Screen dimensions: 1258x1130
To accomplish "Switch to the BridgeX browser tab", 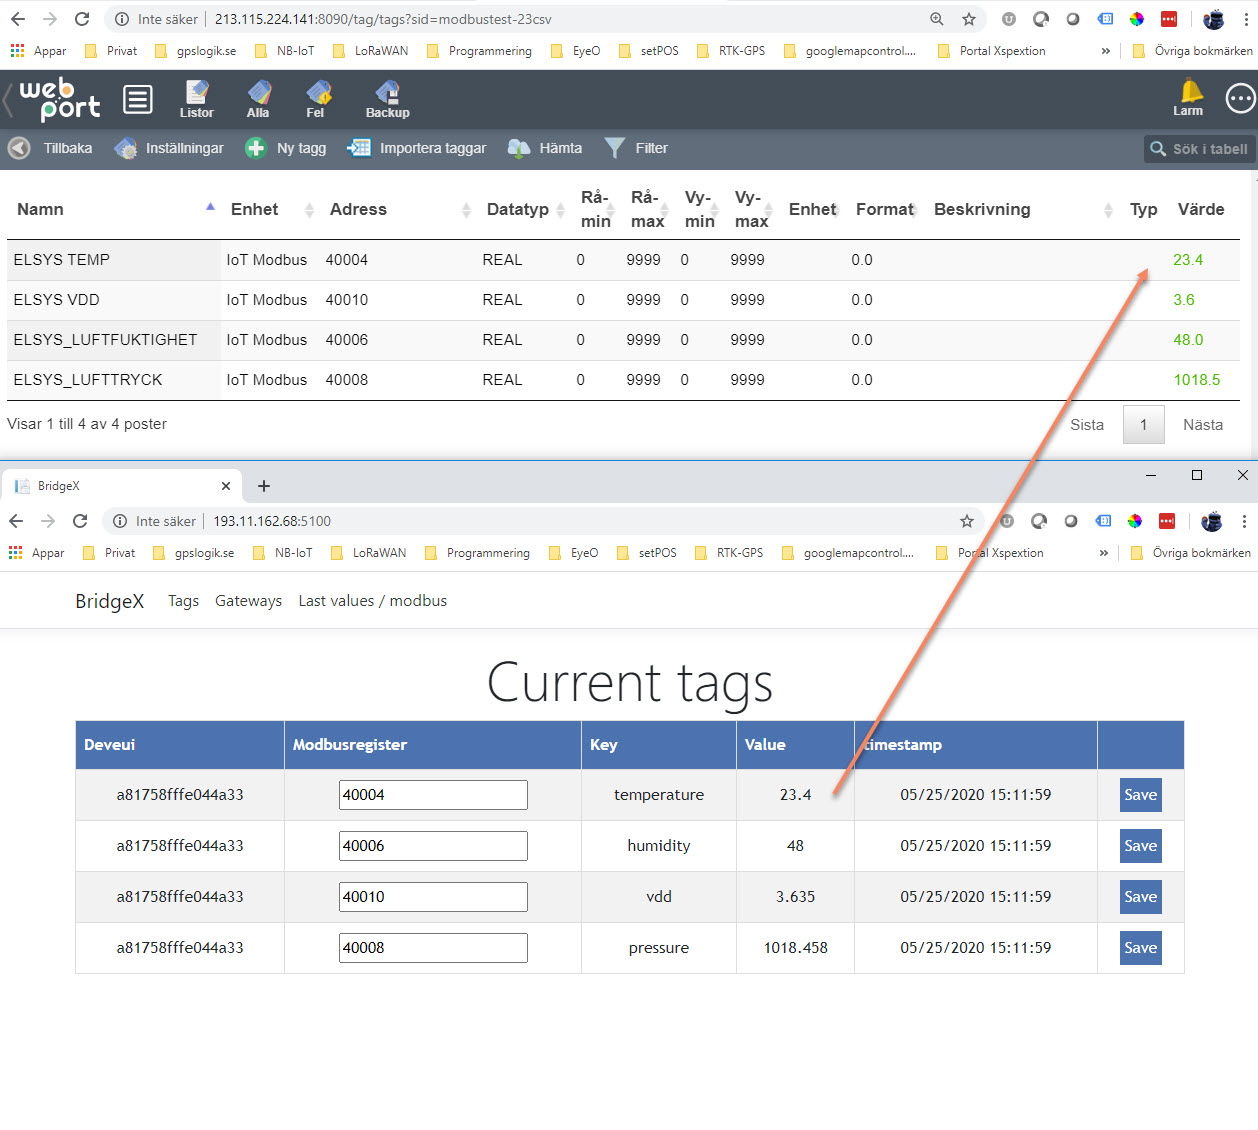I will coord(122,486).
